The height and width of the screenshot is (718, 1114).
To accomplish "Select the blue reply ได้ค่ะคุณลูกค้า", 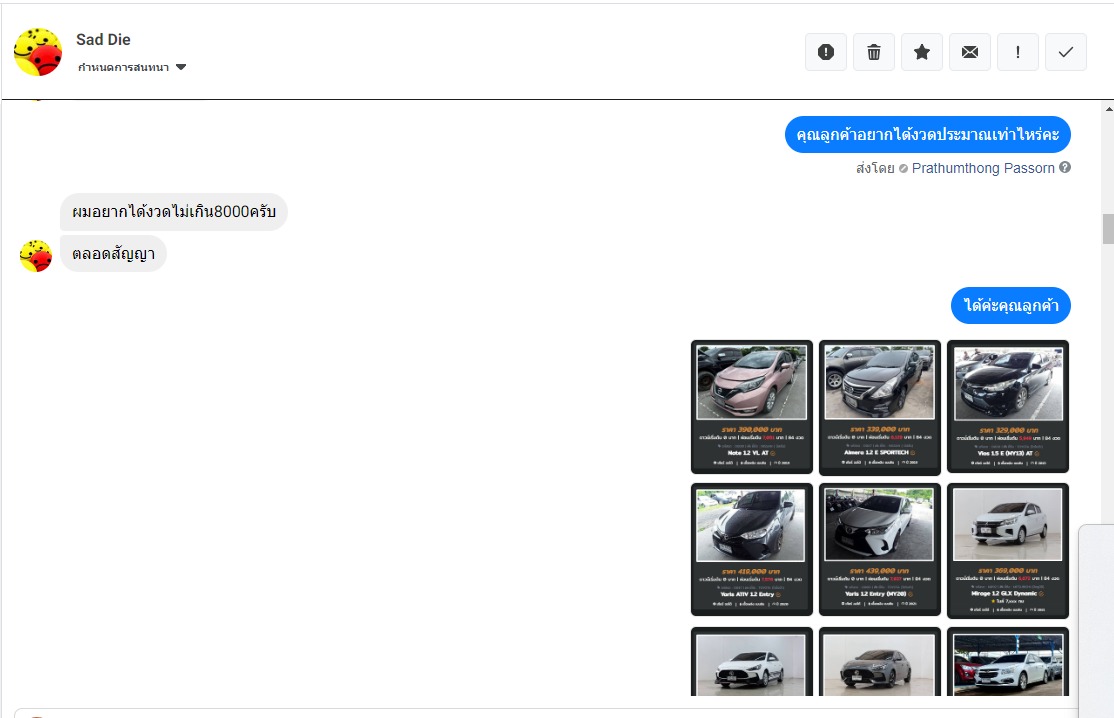I will [x=1010, y=305].
